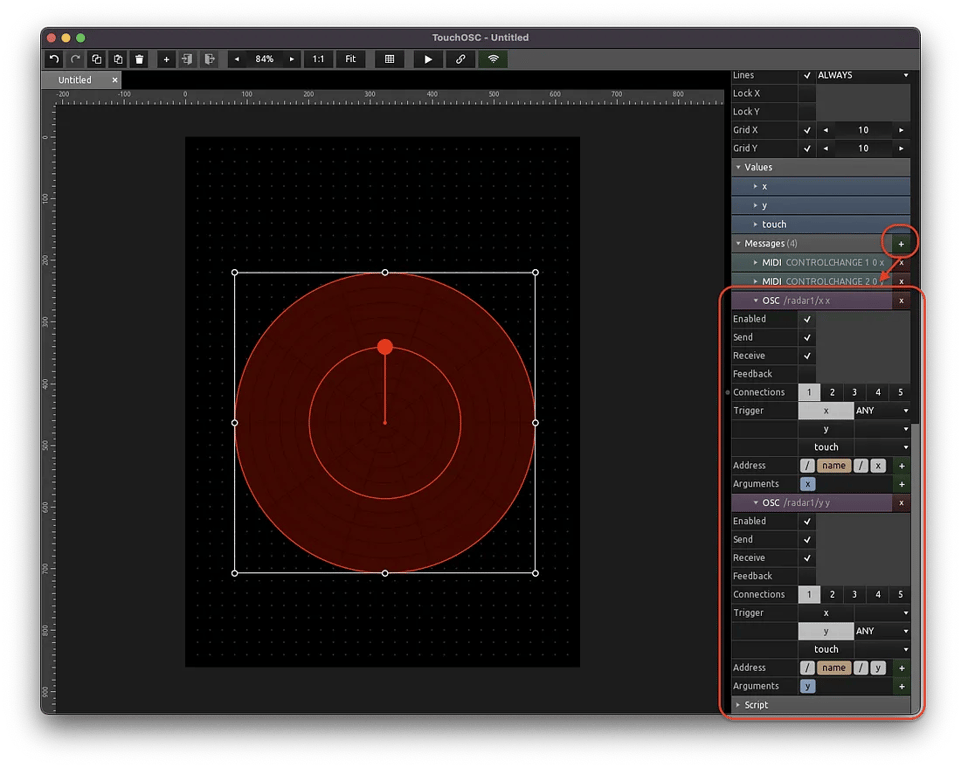Click the red radar handle dot

tap(385, 347)
